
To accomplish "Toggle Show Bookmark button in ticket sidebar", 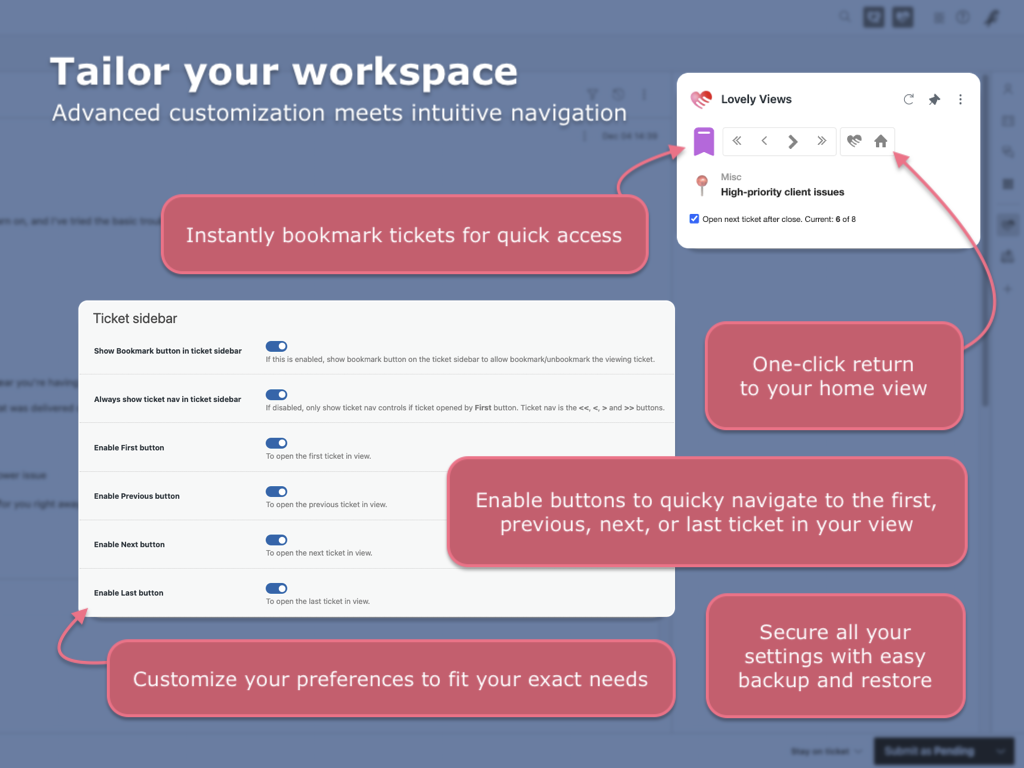I will pos(277,346).
